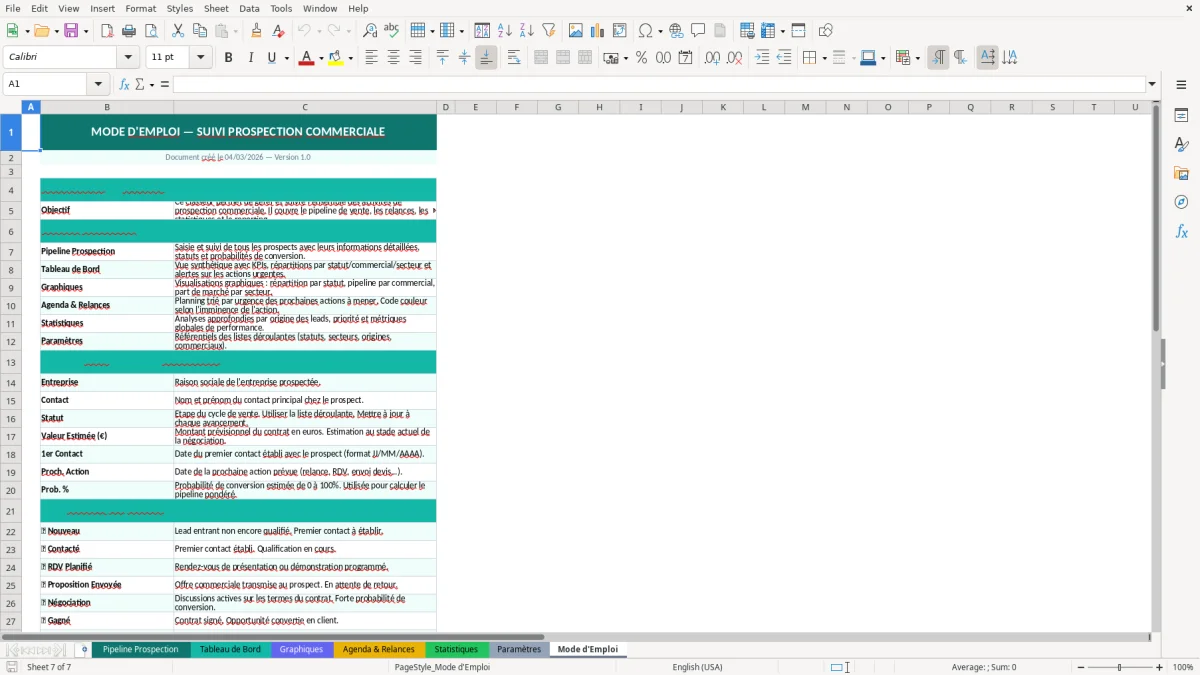Insert an image via toolbar icon
The height and width of the screenshot is (675, 1200).
pyautogui.click(x=577, y=31)
